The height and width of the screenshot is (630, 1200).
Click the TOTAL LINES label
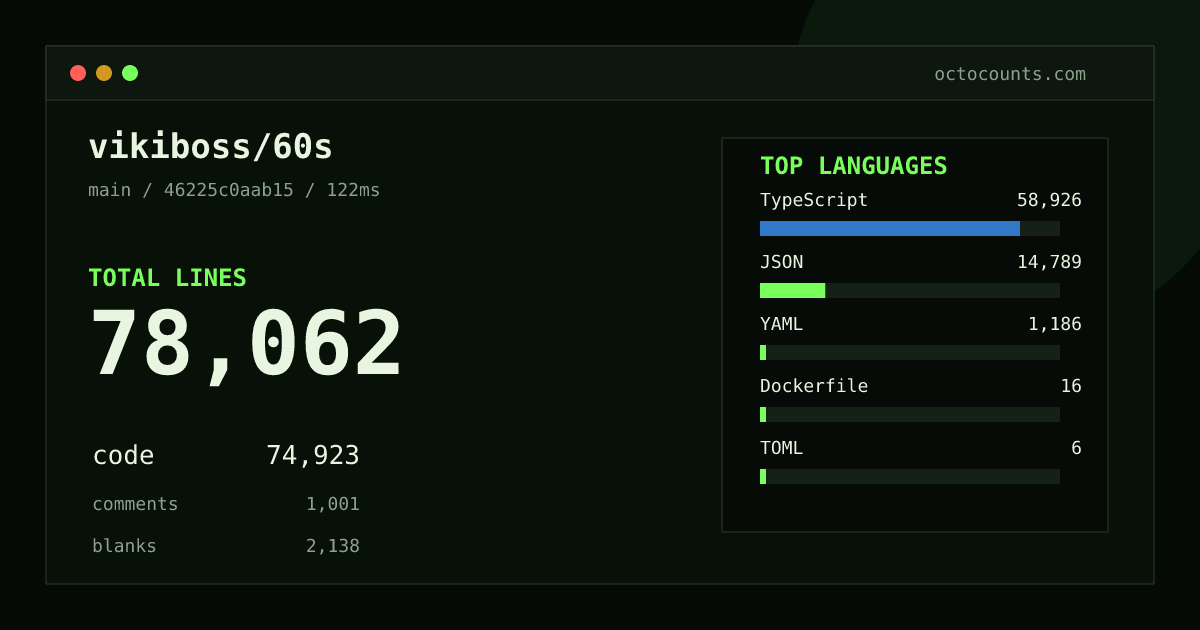167,278
